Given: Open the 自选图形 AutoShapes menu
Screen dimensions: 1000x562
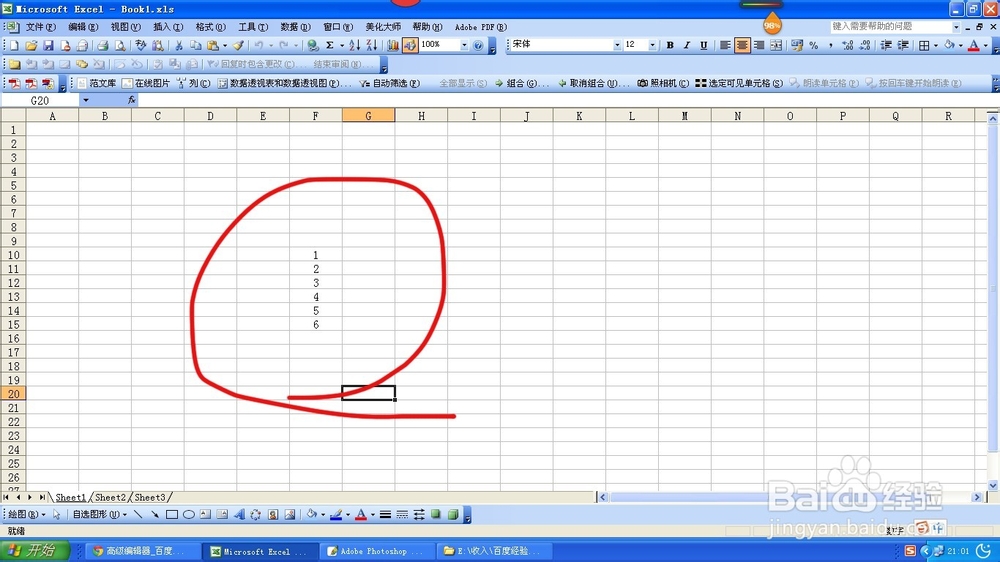Looking at the screenshot, I should (99, 515).
